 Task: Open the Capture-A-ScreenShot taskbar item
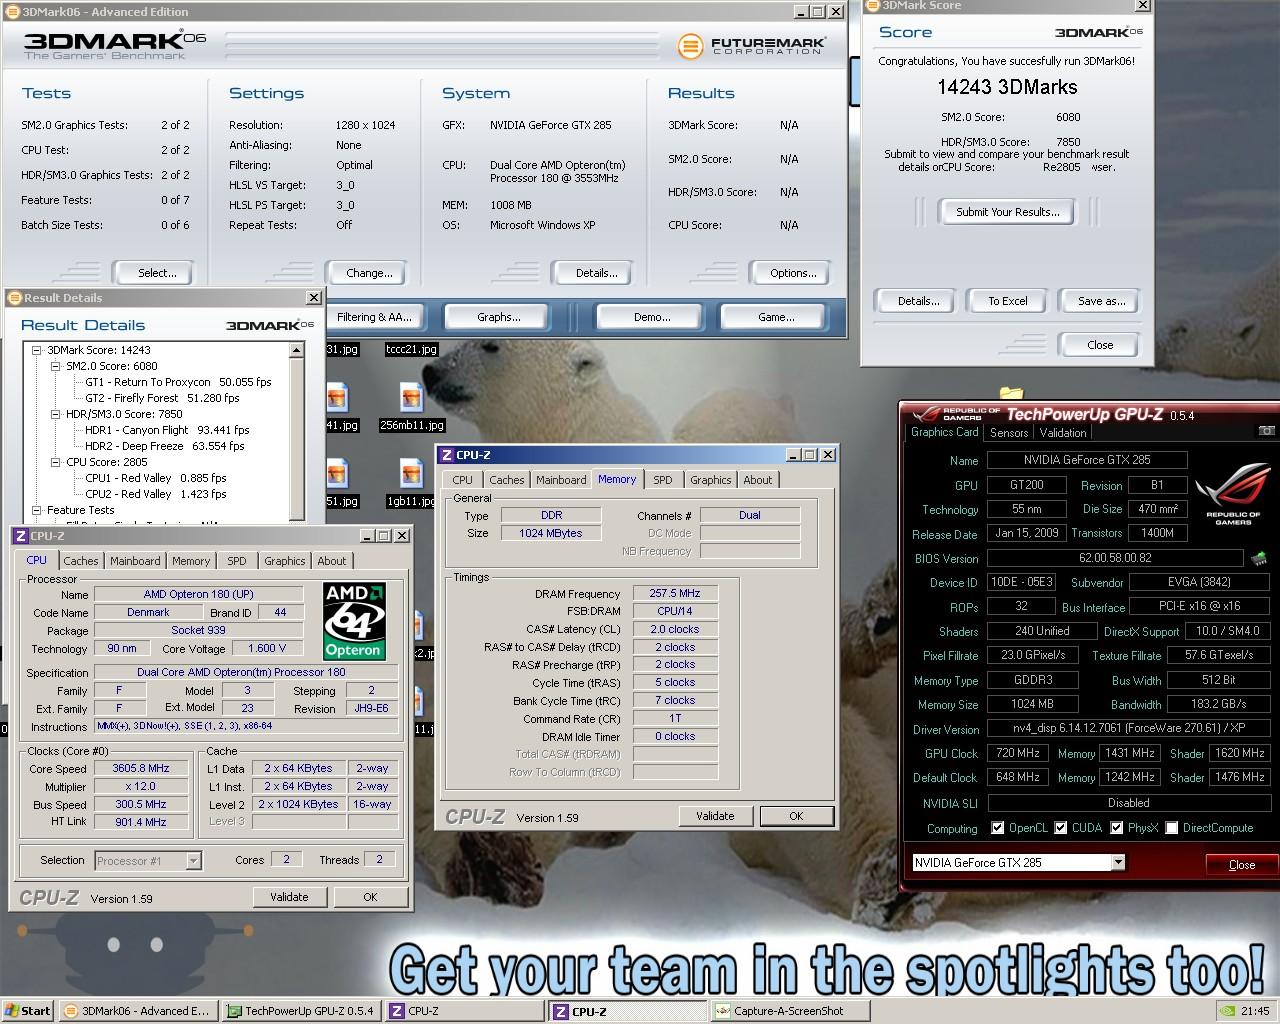coord(790,1011)
